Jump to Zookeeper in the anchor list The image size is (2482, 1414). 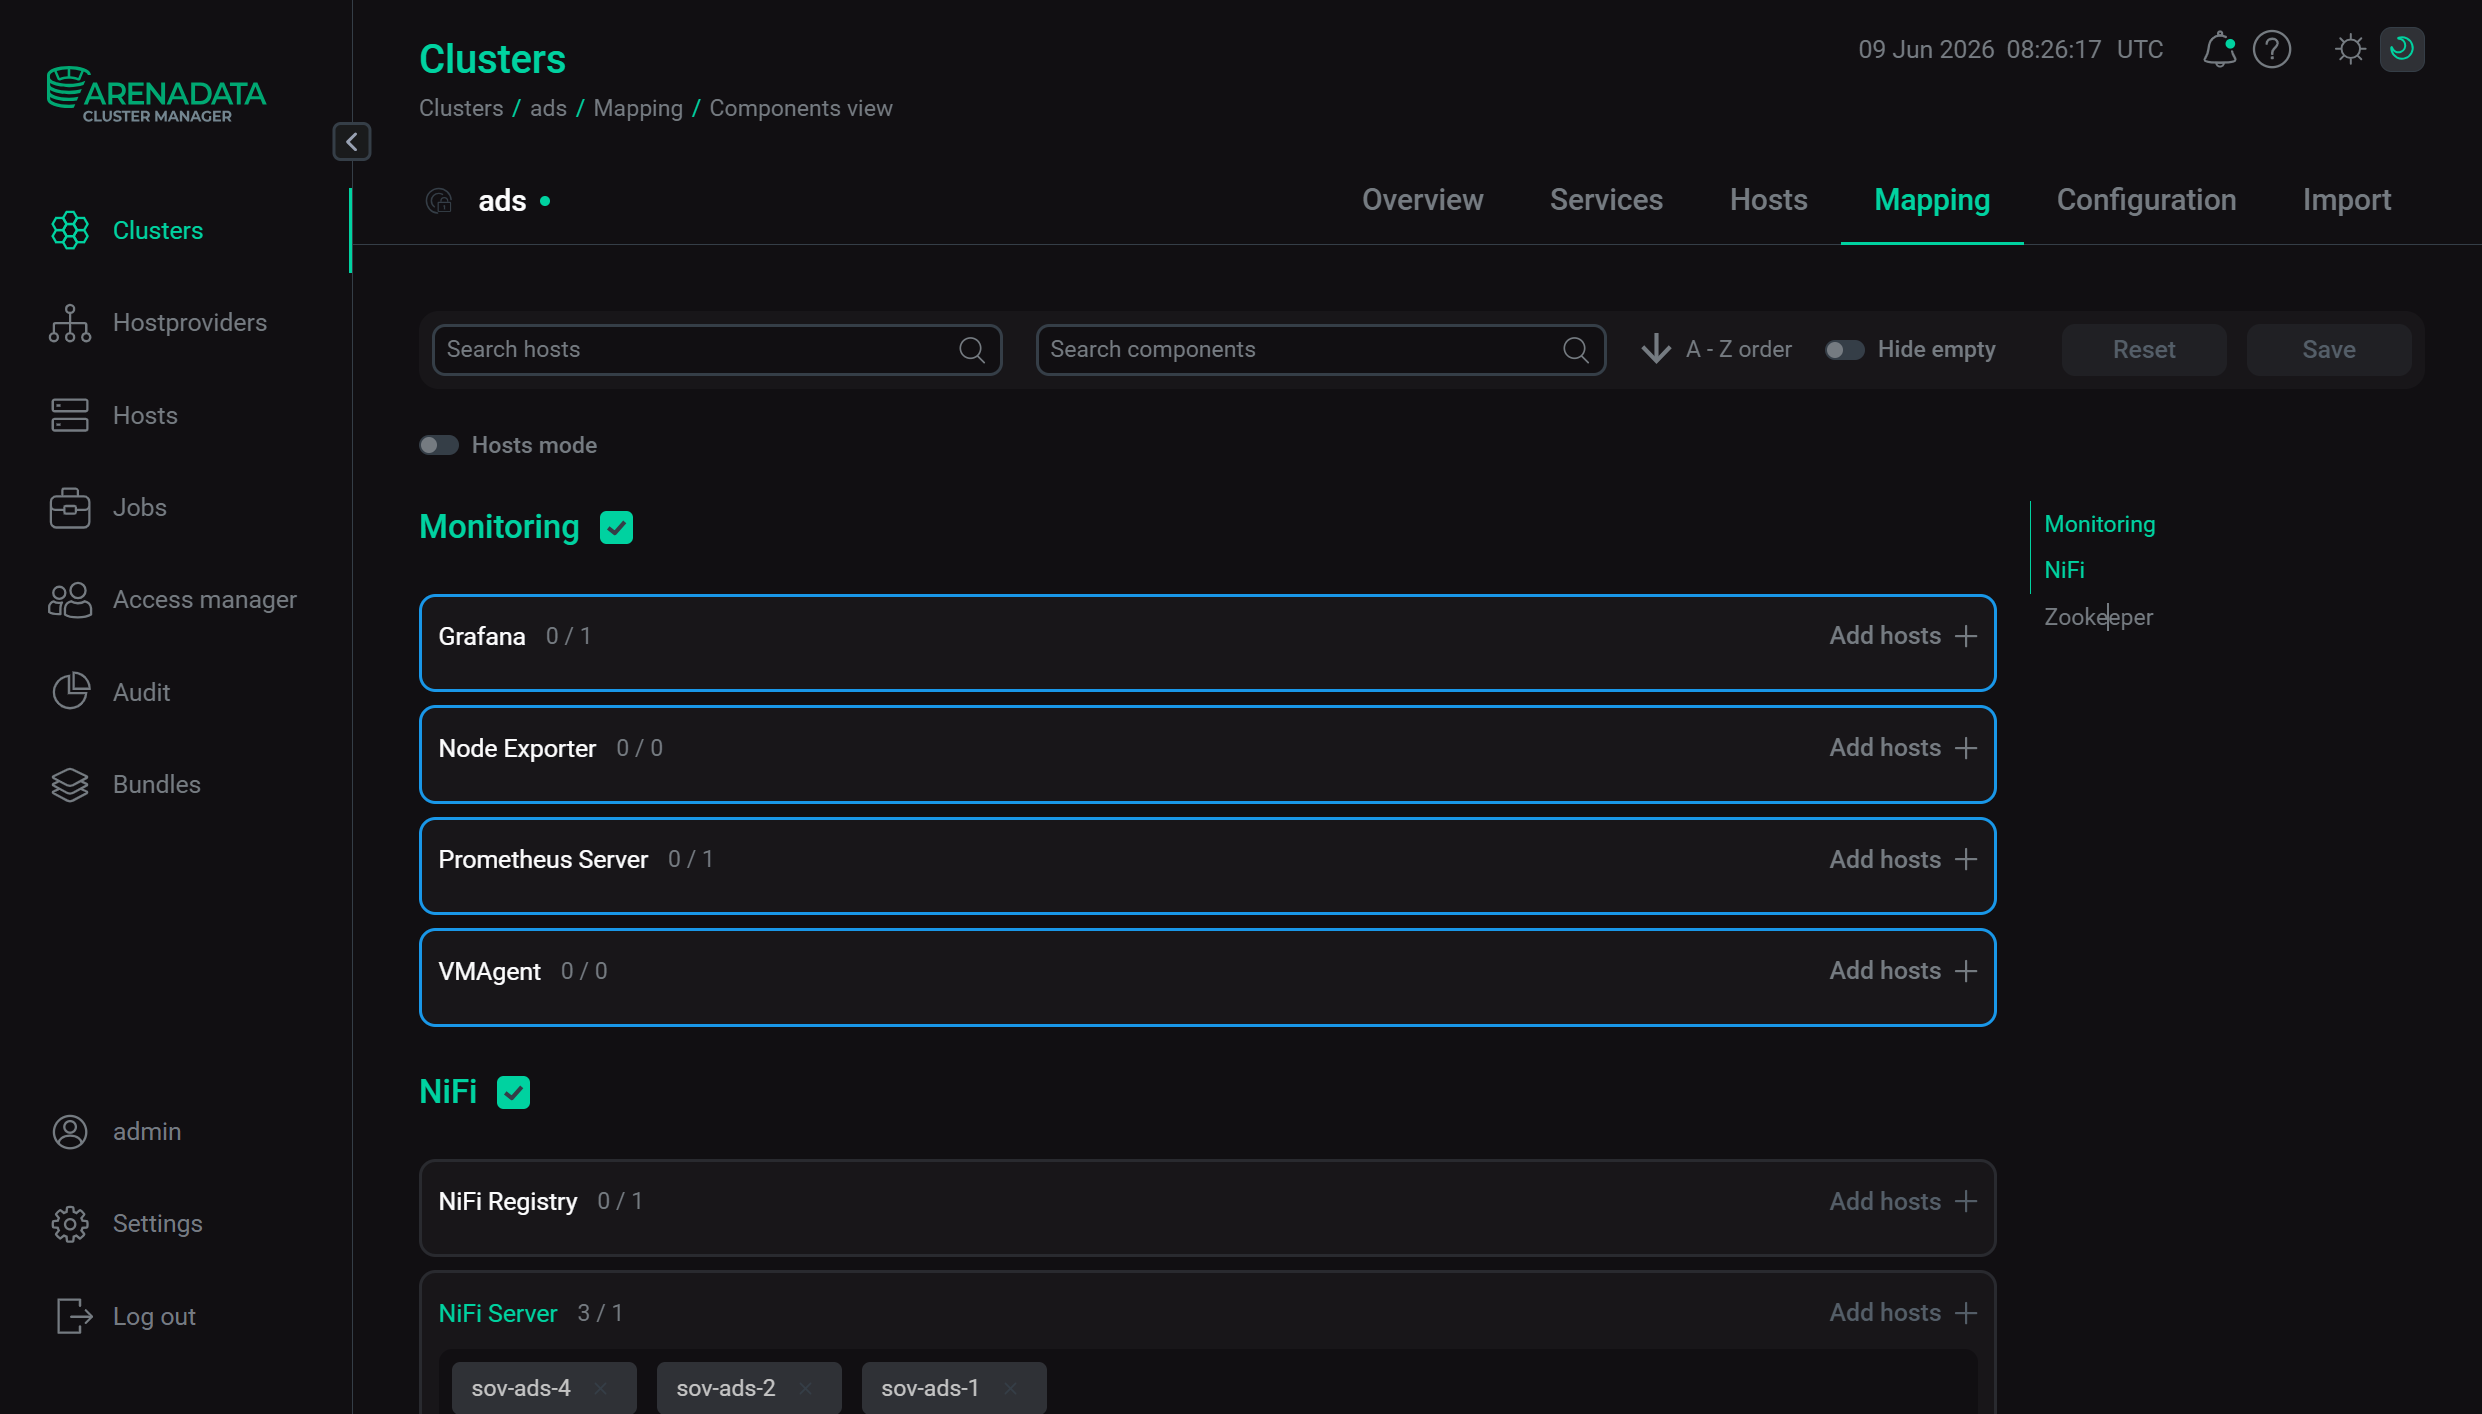point(2098,617)
